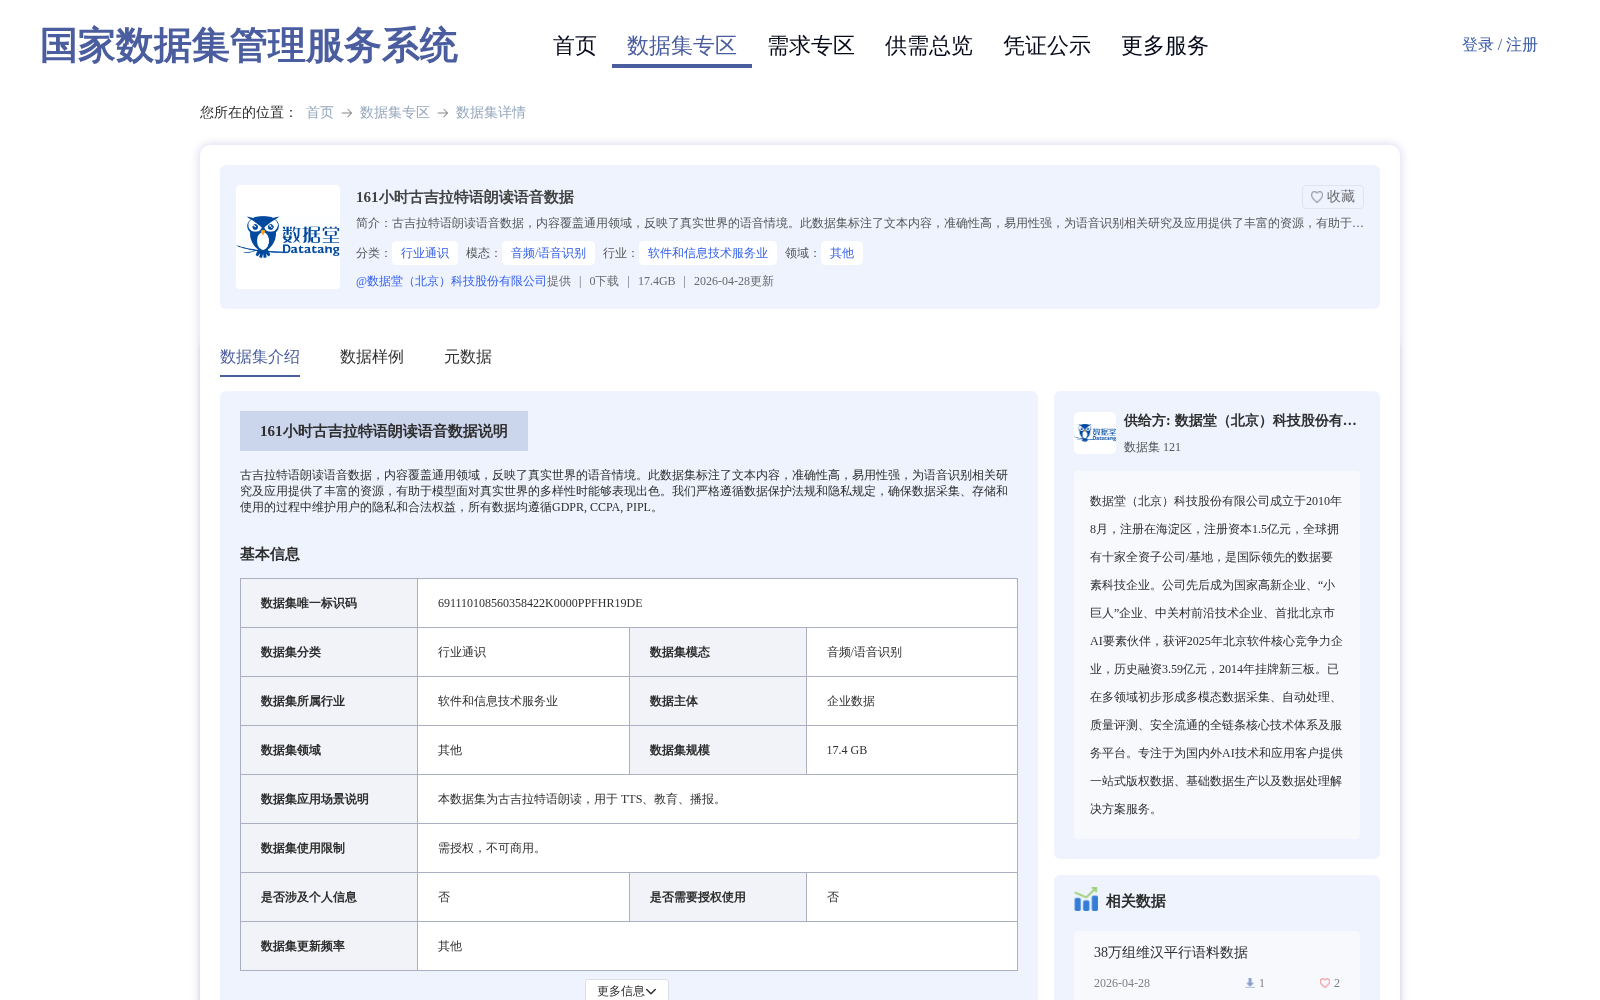This screenshot has width=1600, height=1000.
Task: Click breadcrumb 数据集详情 link
Action: [491, 113]
